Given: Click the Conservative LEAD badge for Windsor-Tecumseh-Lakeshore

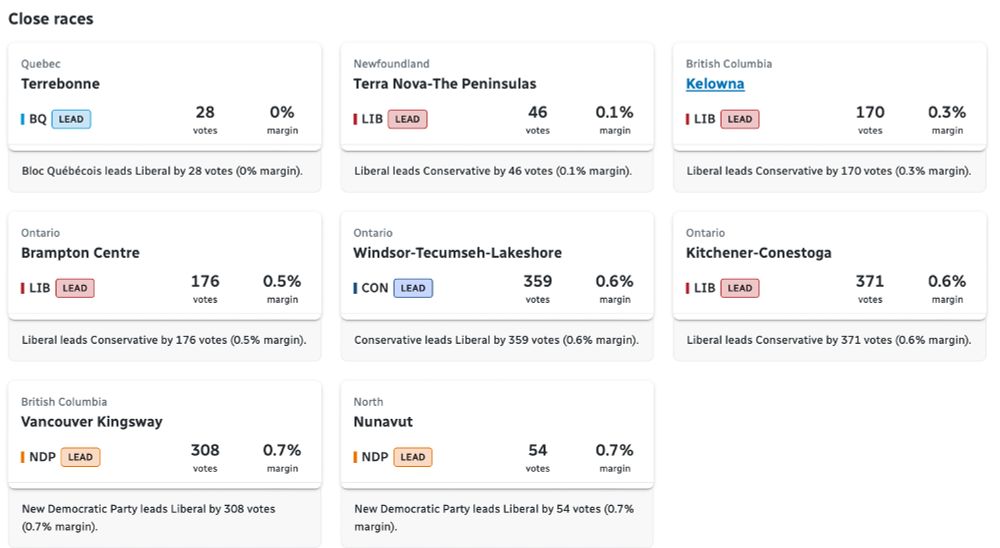Looking at the screenshot, I should point(413,288).
